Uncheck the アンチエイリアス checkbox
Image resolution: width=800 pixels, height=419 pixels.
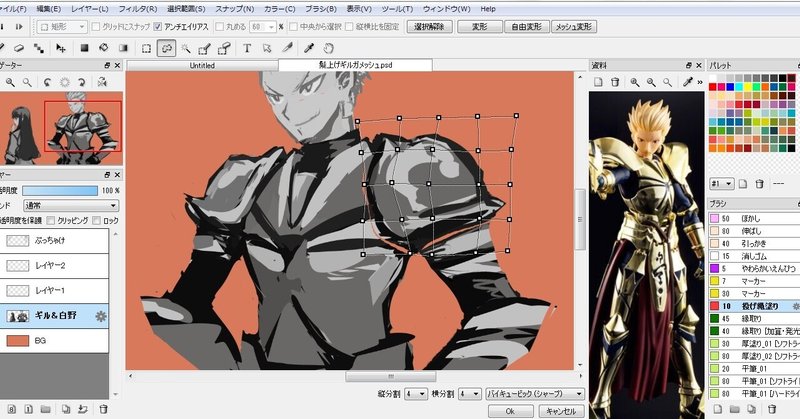(x=158, y=27)
